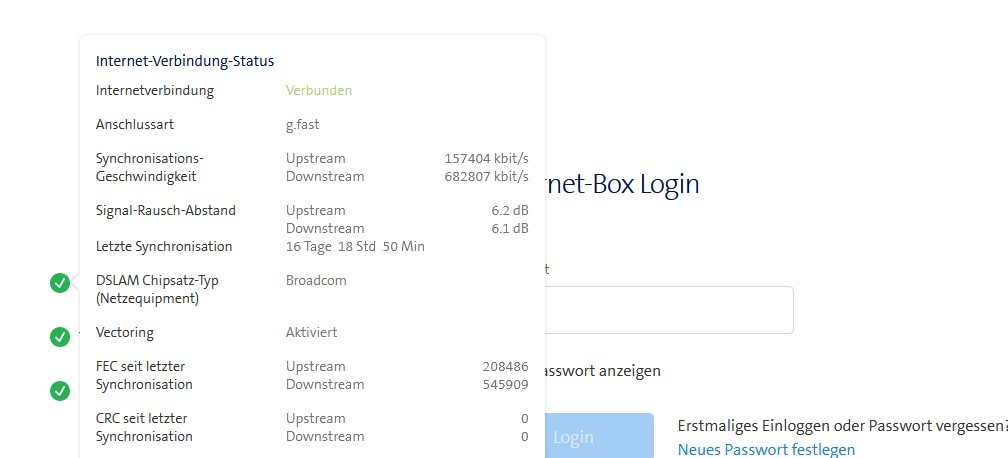
Task: Click the Signal-Rausch-Abstand row label
Action: point(165,211)
